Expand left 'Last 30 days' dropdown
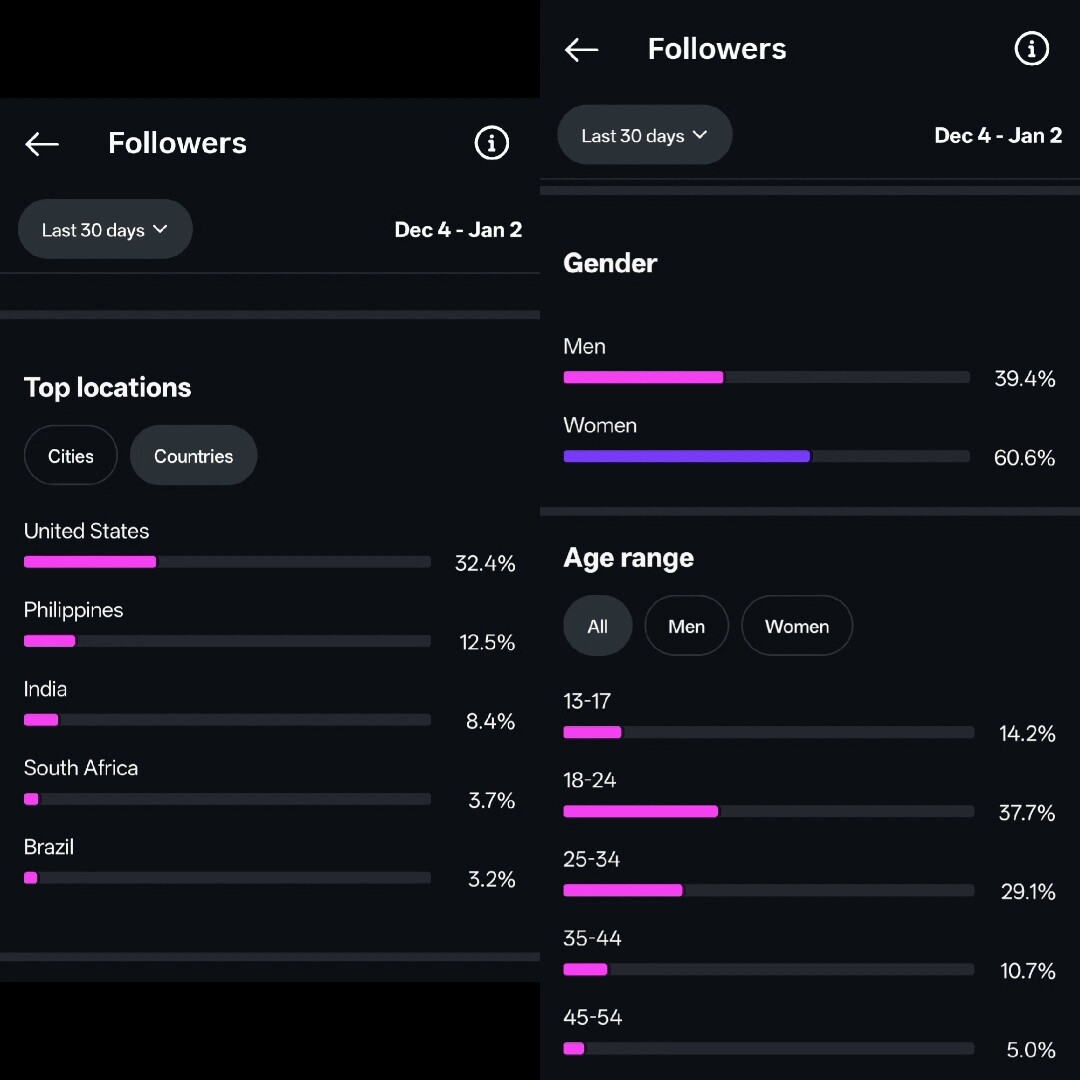The height and width of the screenshot is (1080, 1080). (105, 230)
